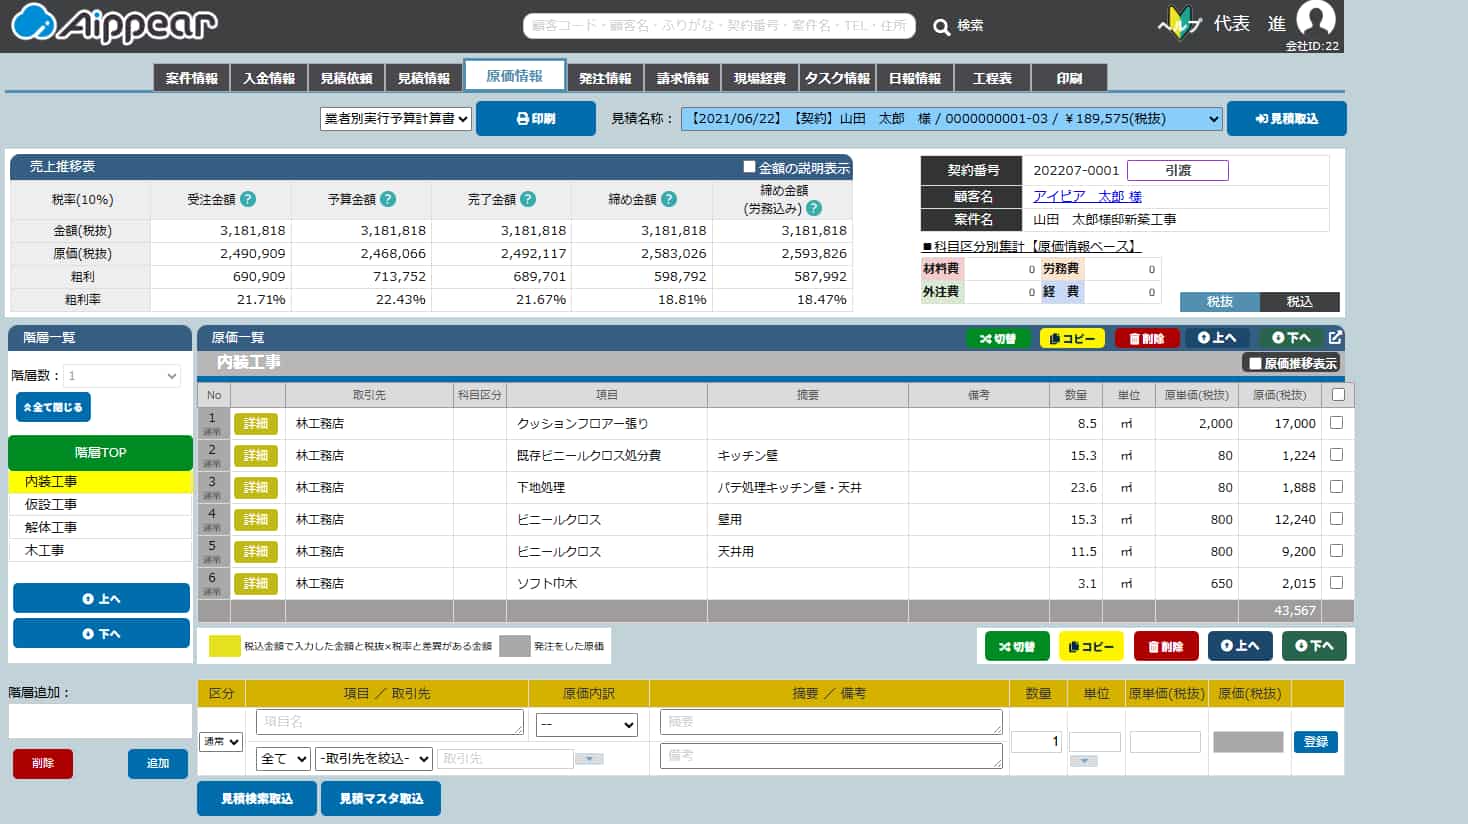The width and height of the screenshot is (1468, 824).
Task: Click the help icon next to 完了金額
Action: tap(528, 199)
